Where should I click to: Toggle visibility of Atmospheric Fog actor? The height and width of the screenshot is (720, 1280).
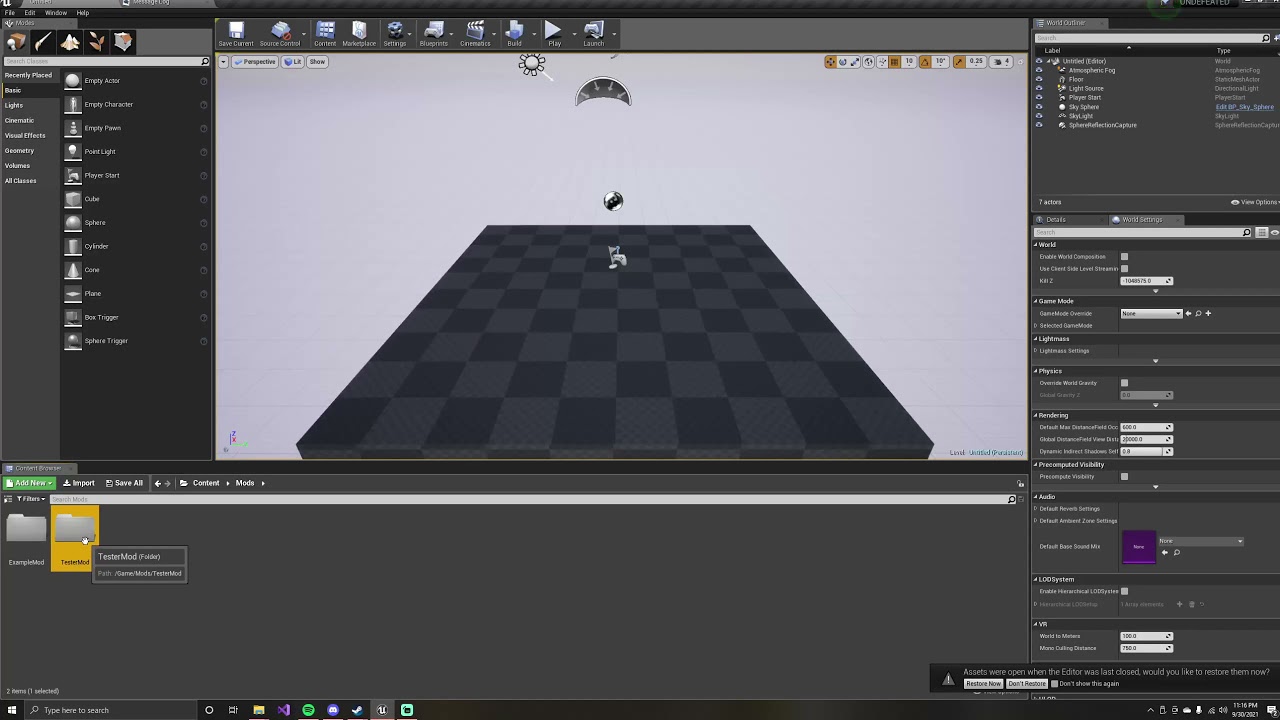[x=1038, y=70]
